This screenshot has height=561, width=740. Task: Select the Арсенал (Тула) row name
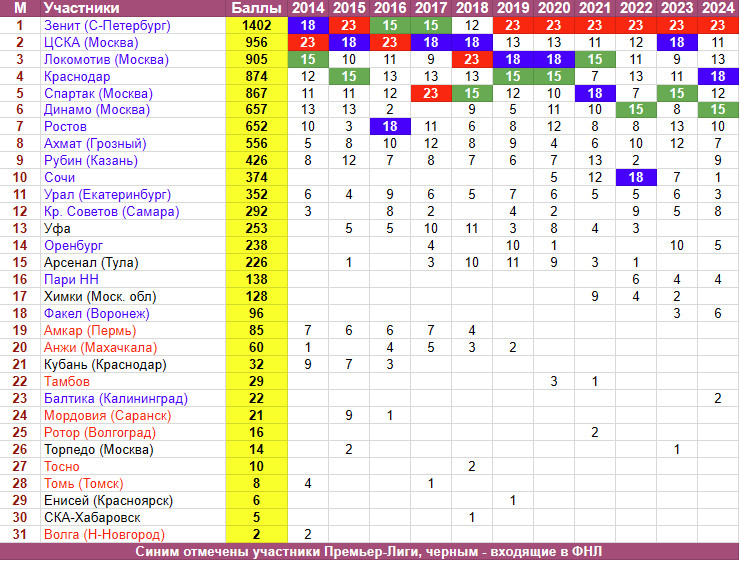[91, 262]
